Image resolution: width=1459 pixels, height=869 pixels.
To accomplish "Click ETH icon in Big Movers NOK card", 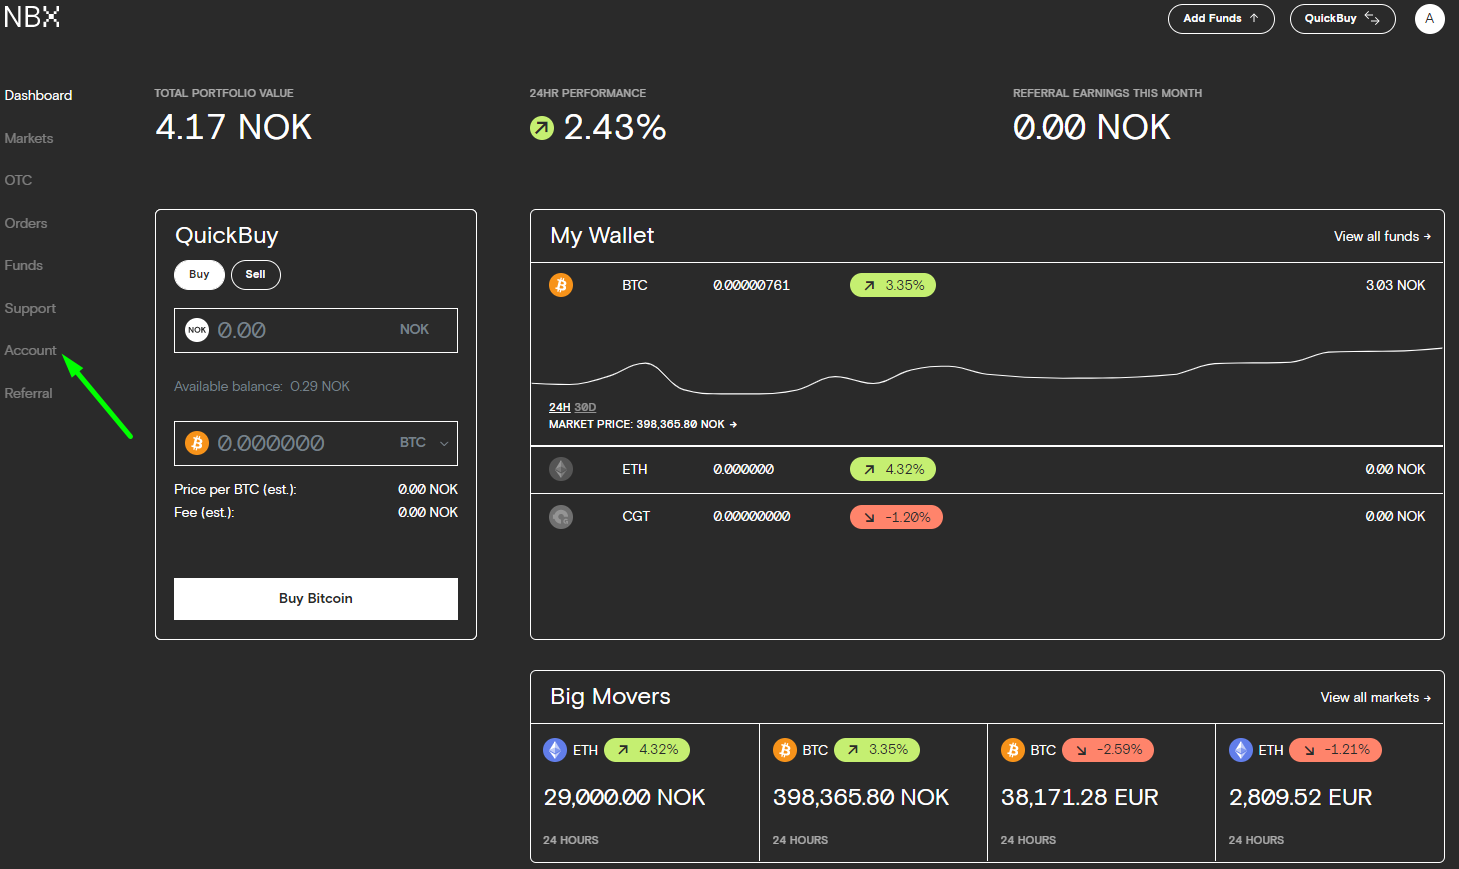I will click(555, 750).
